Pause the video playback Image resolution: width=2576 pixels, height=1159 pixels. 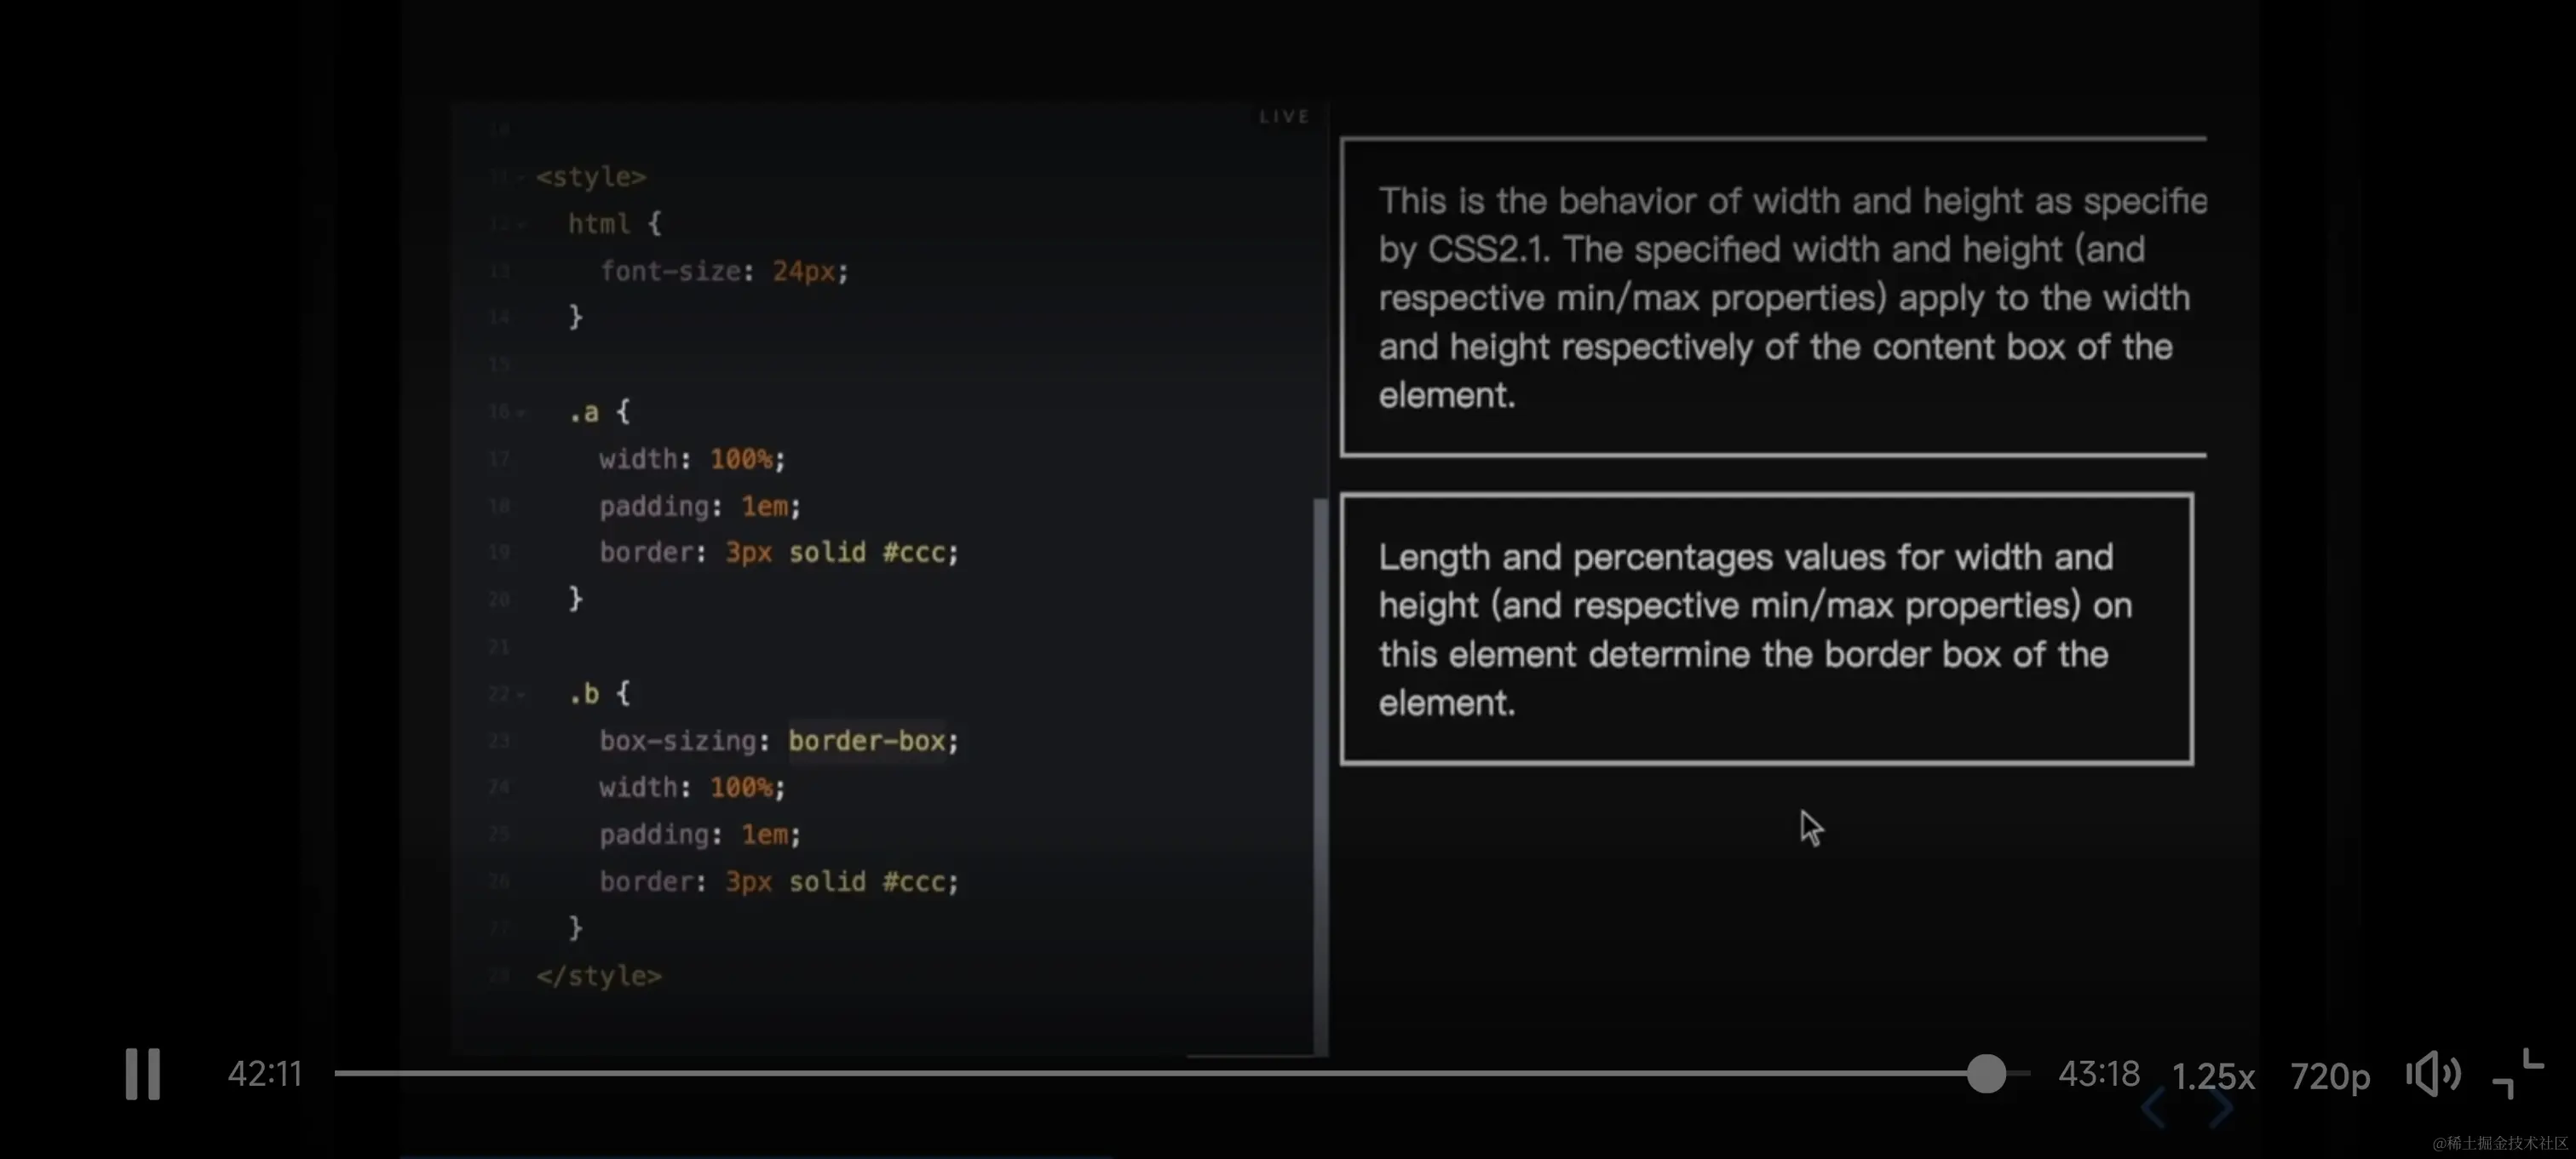(142, 1074)
